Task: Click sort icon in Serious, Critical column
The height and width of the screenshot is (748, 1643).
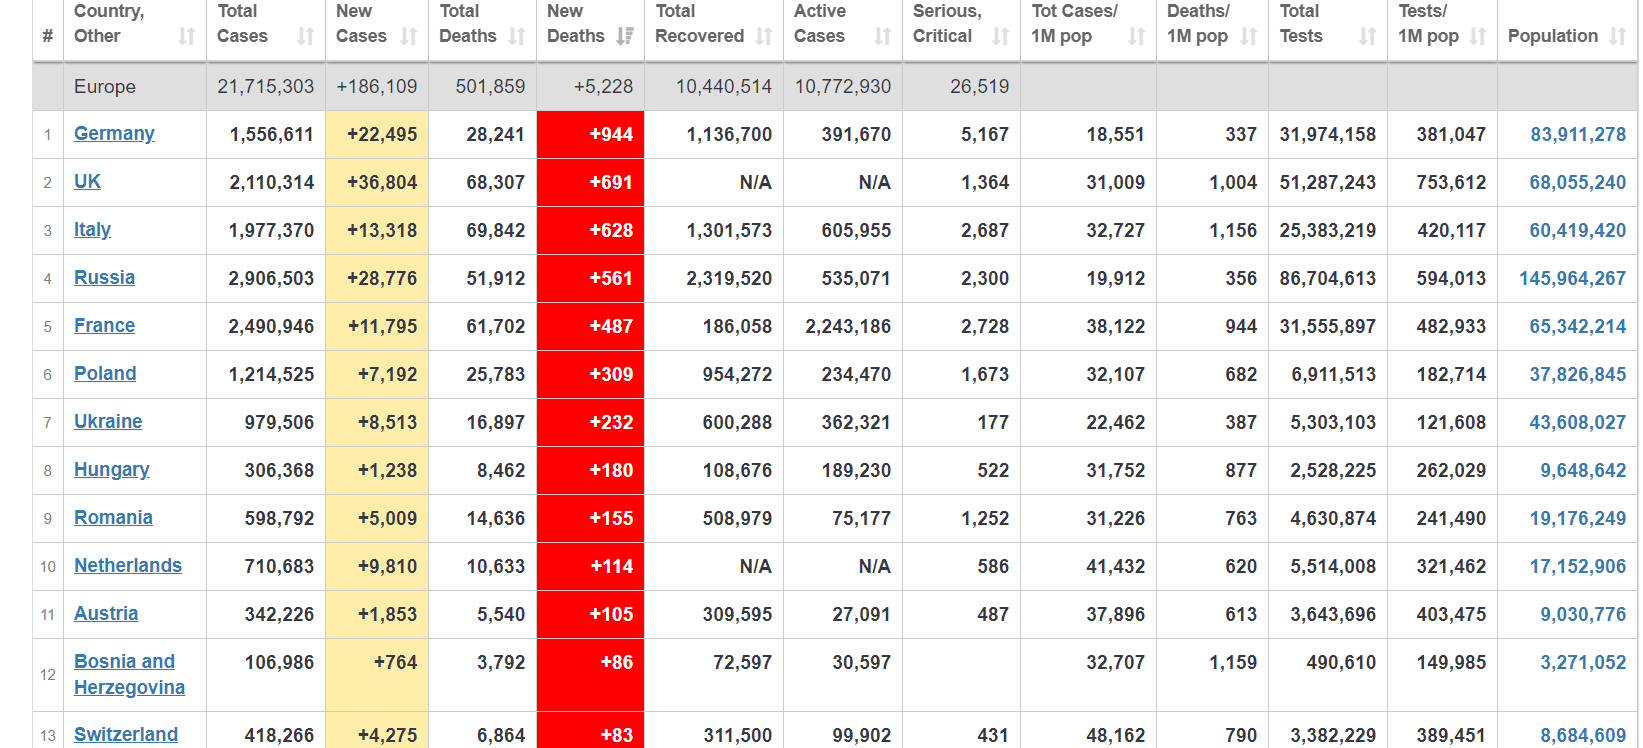Action: [x=1000, y=37]
